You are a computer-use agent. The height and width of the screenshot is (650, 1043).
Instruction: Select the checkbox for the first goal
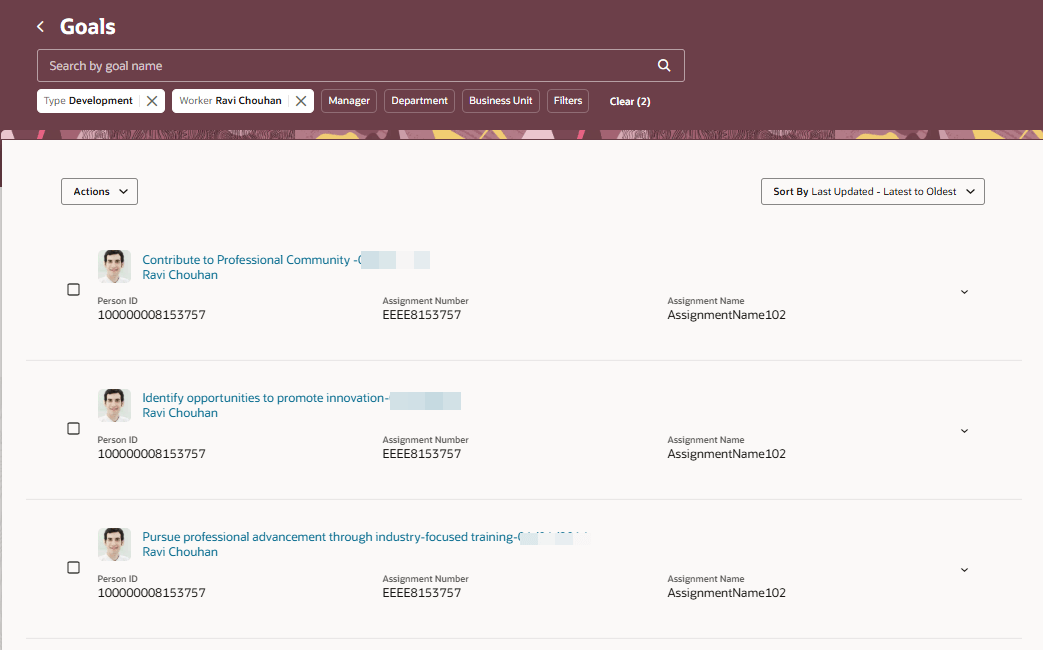coord(73,289)
